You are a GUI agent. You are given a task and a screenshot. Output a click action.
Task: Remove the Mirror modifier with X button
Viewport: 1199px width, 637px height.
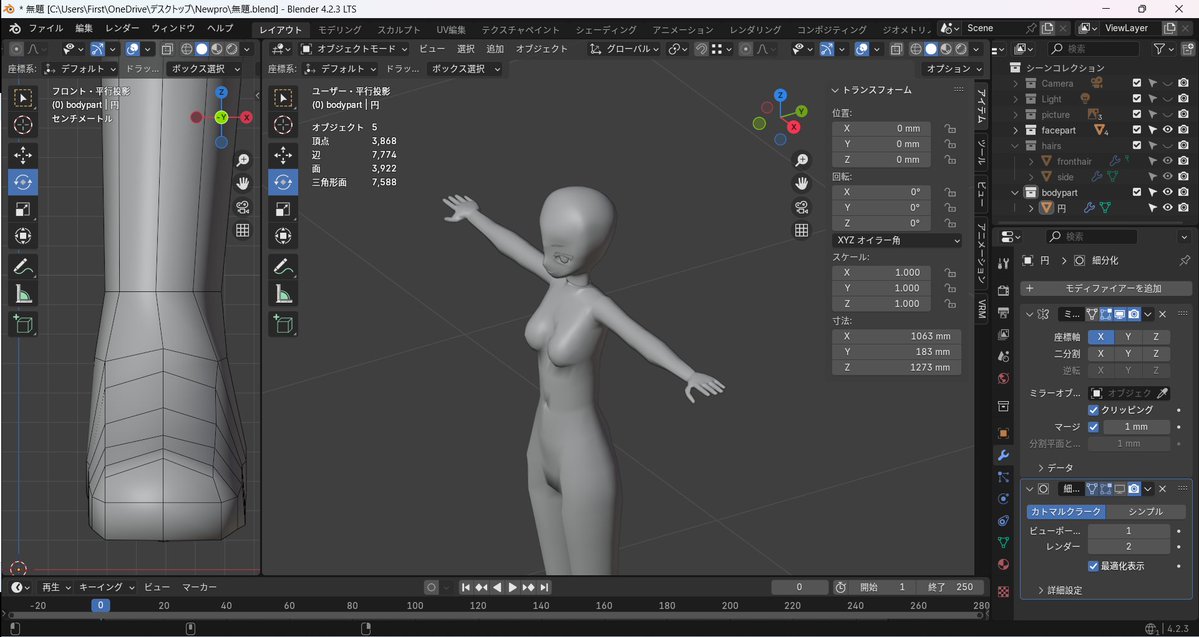(x=1162, y=314)
